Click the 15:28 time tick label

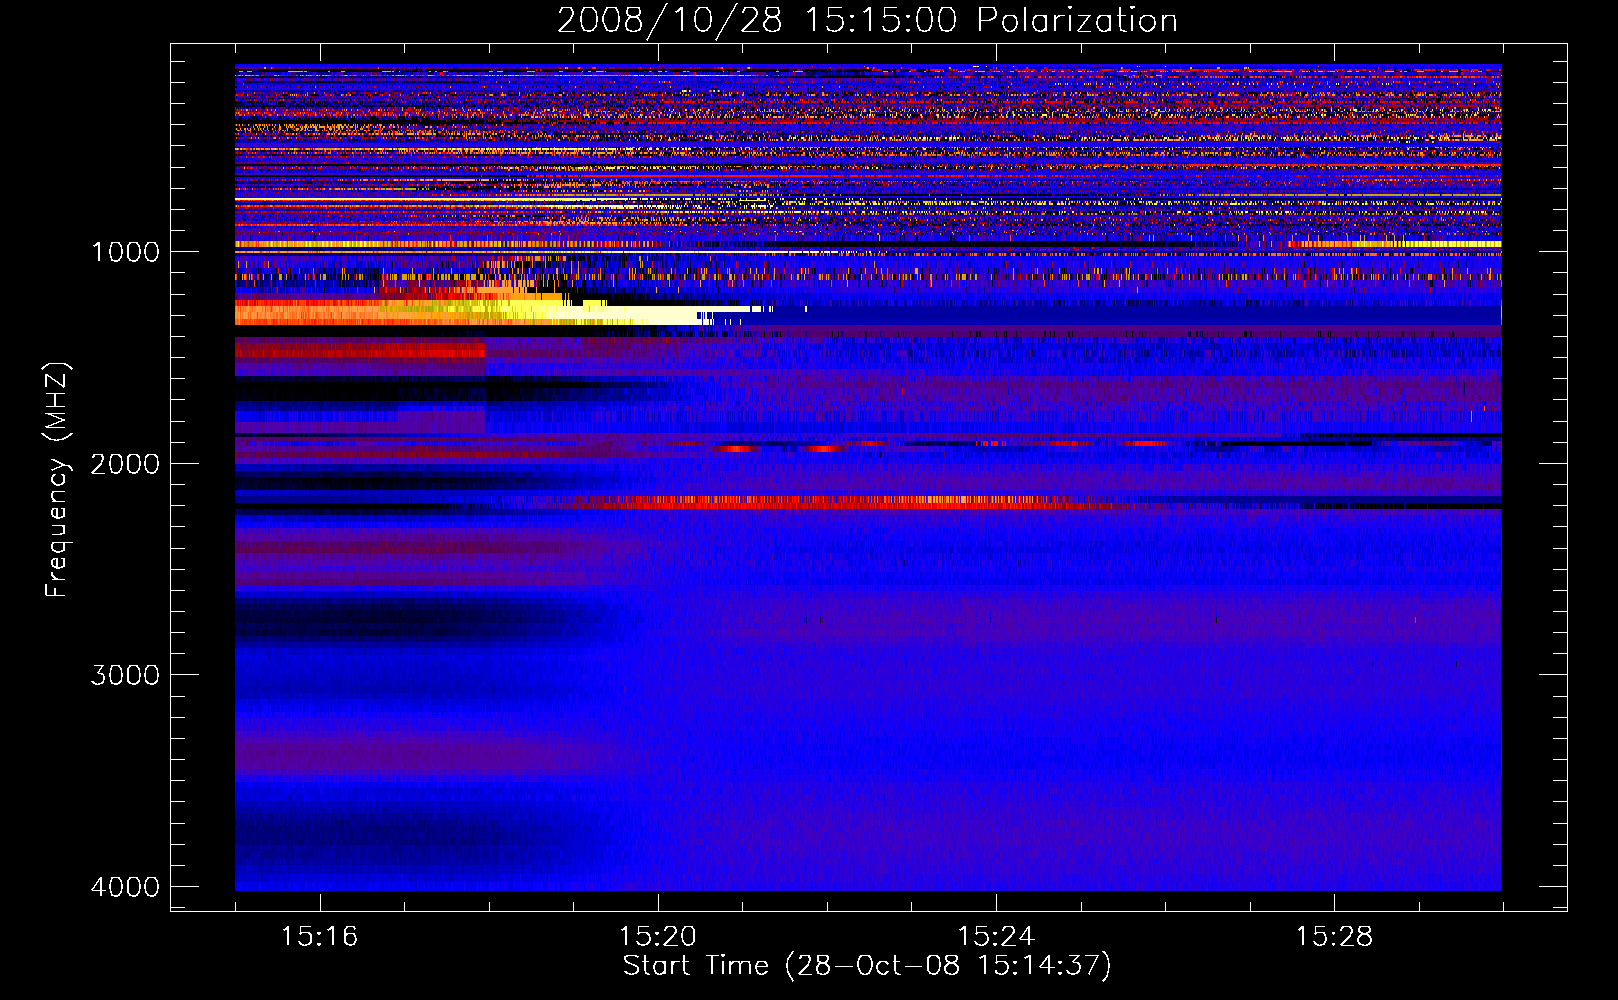point(1334,937)
